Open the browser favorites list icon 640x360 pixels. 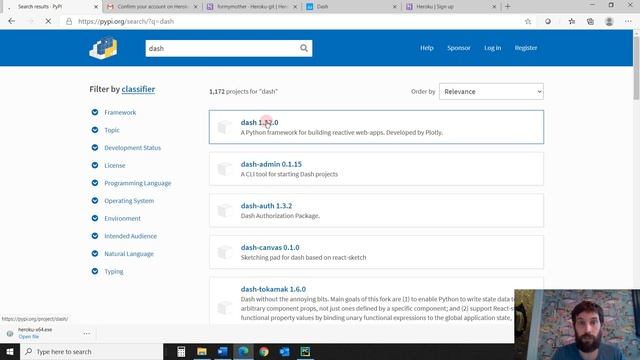(x=571, y=21)
